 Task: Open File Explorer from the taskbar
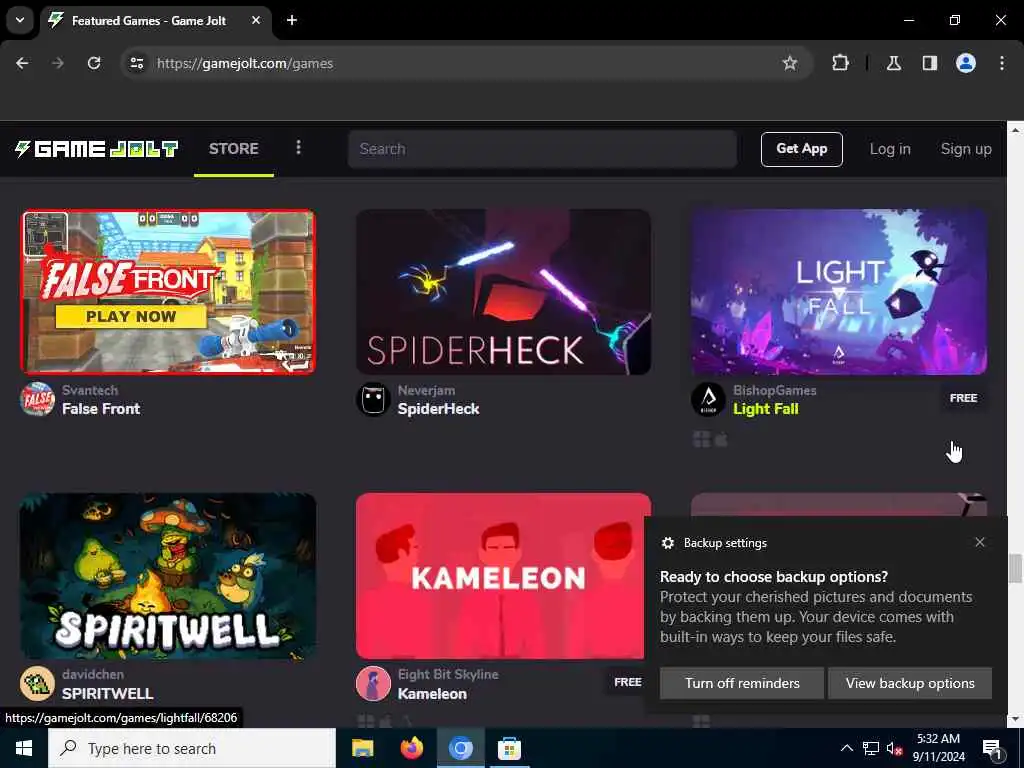tap(362, 748)
